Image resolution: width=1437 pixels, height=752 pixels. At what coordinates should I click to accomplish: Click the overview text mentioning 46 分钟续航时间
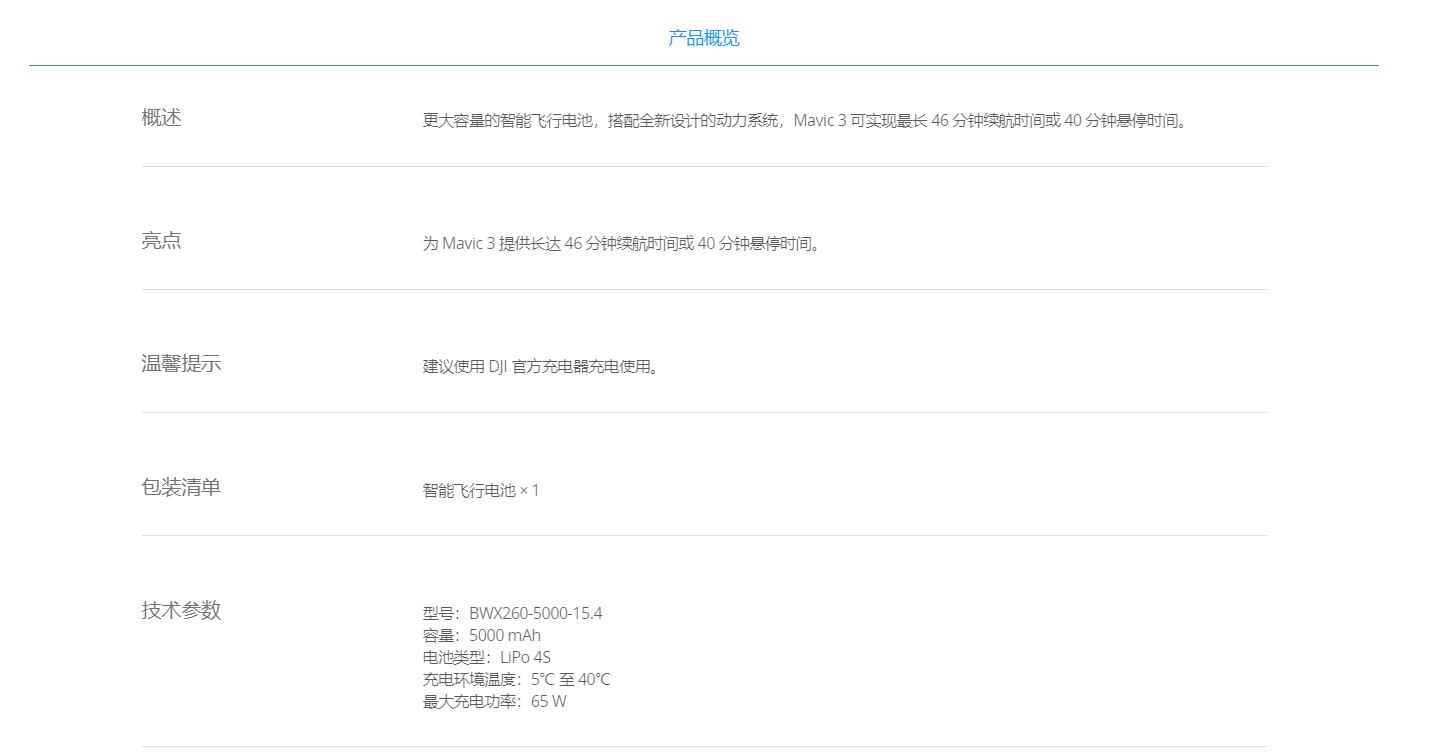click(x=805, y=122)
